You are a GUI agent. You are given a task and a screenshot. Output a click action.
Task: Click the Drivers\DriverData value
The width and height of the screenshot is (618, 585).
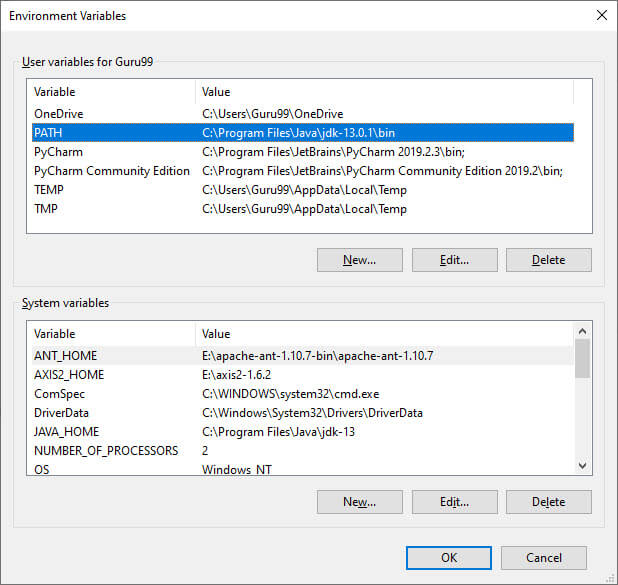click(x=312, y=413)
